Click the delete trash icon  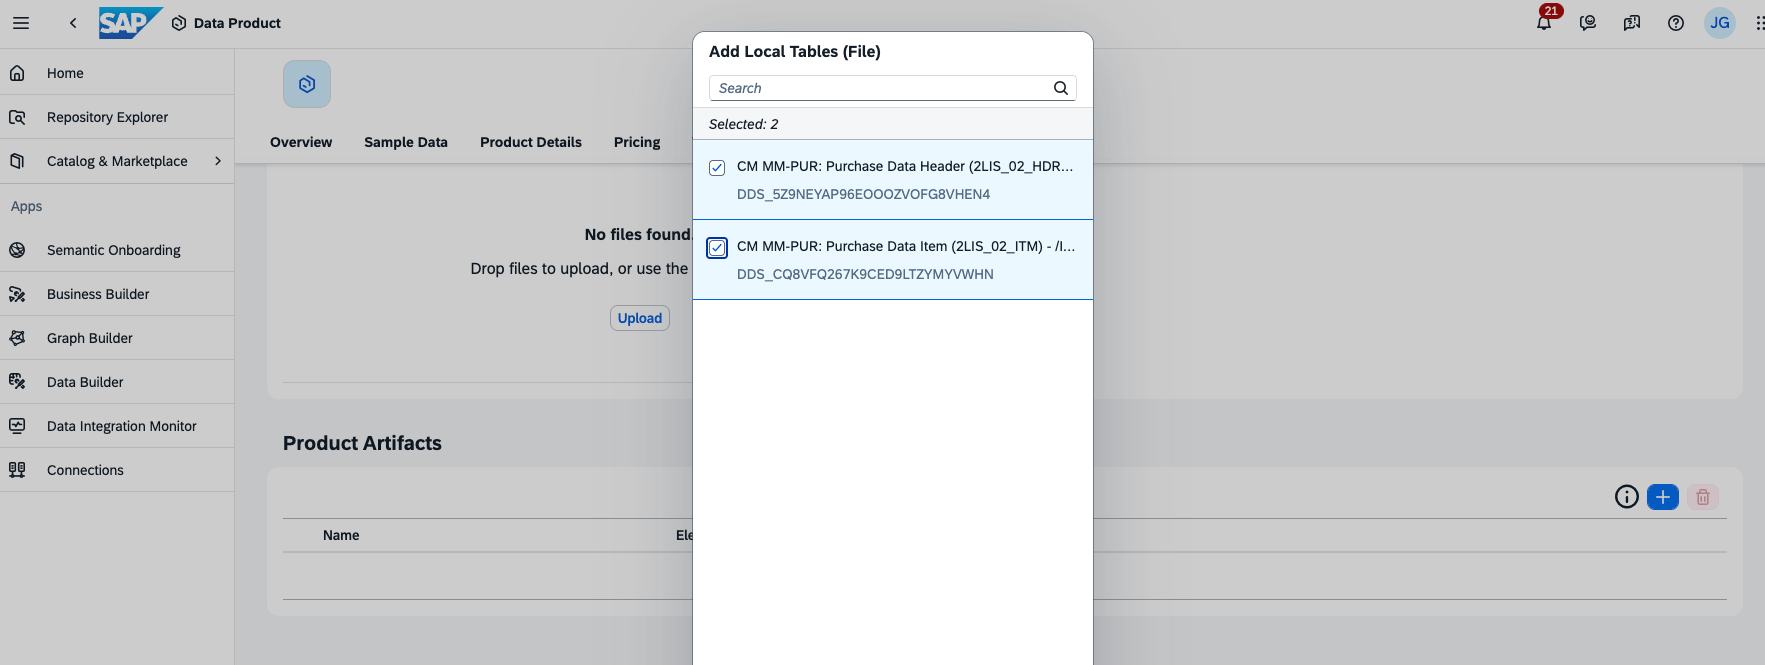pos(1702,497)
